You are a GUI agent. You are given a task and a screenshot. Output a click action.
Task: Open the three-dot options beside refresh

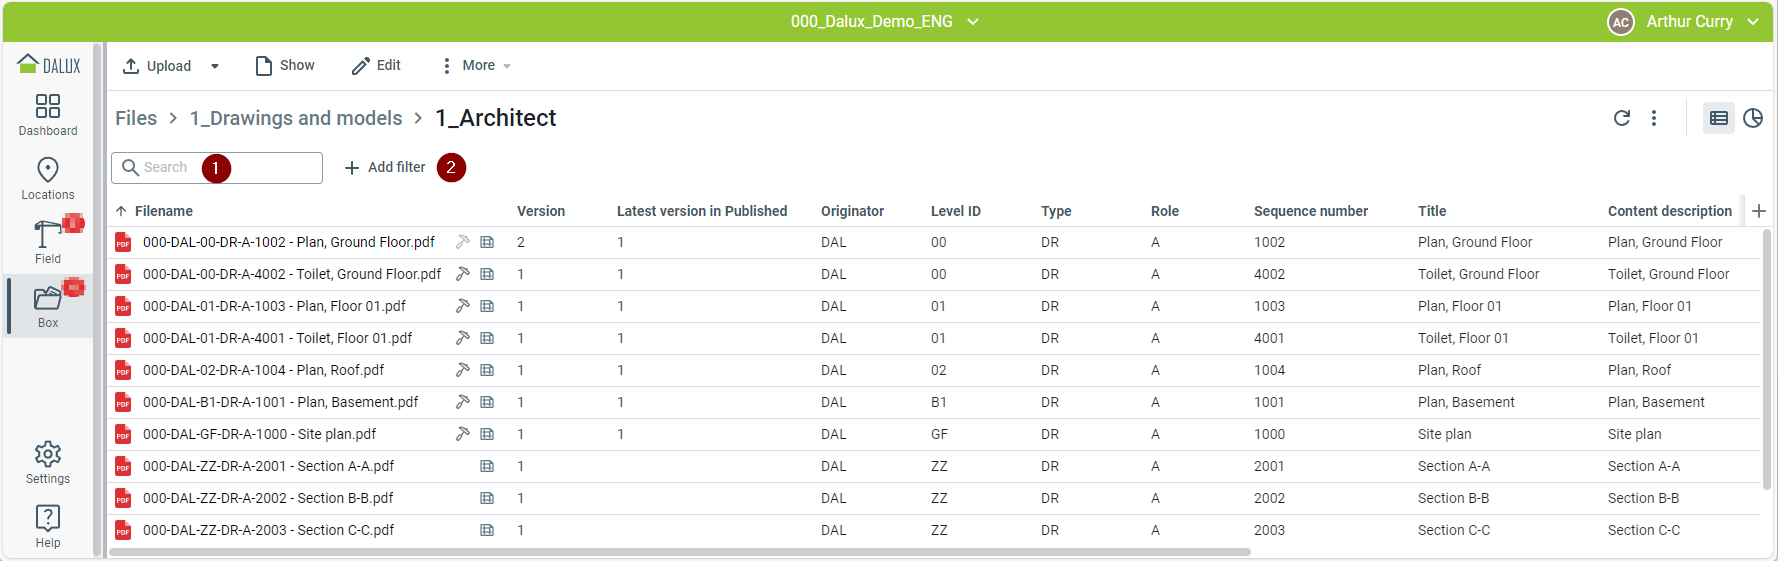tap(1654, 118)
